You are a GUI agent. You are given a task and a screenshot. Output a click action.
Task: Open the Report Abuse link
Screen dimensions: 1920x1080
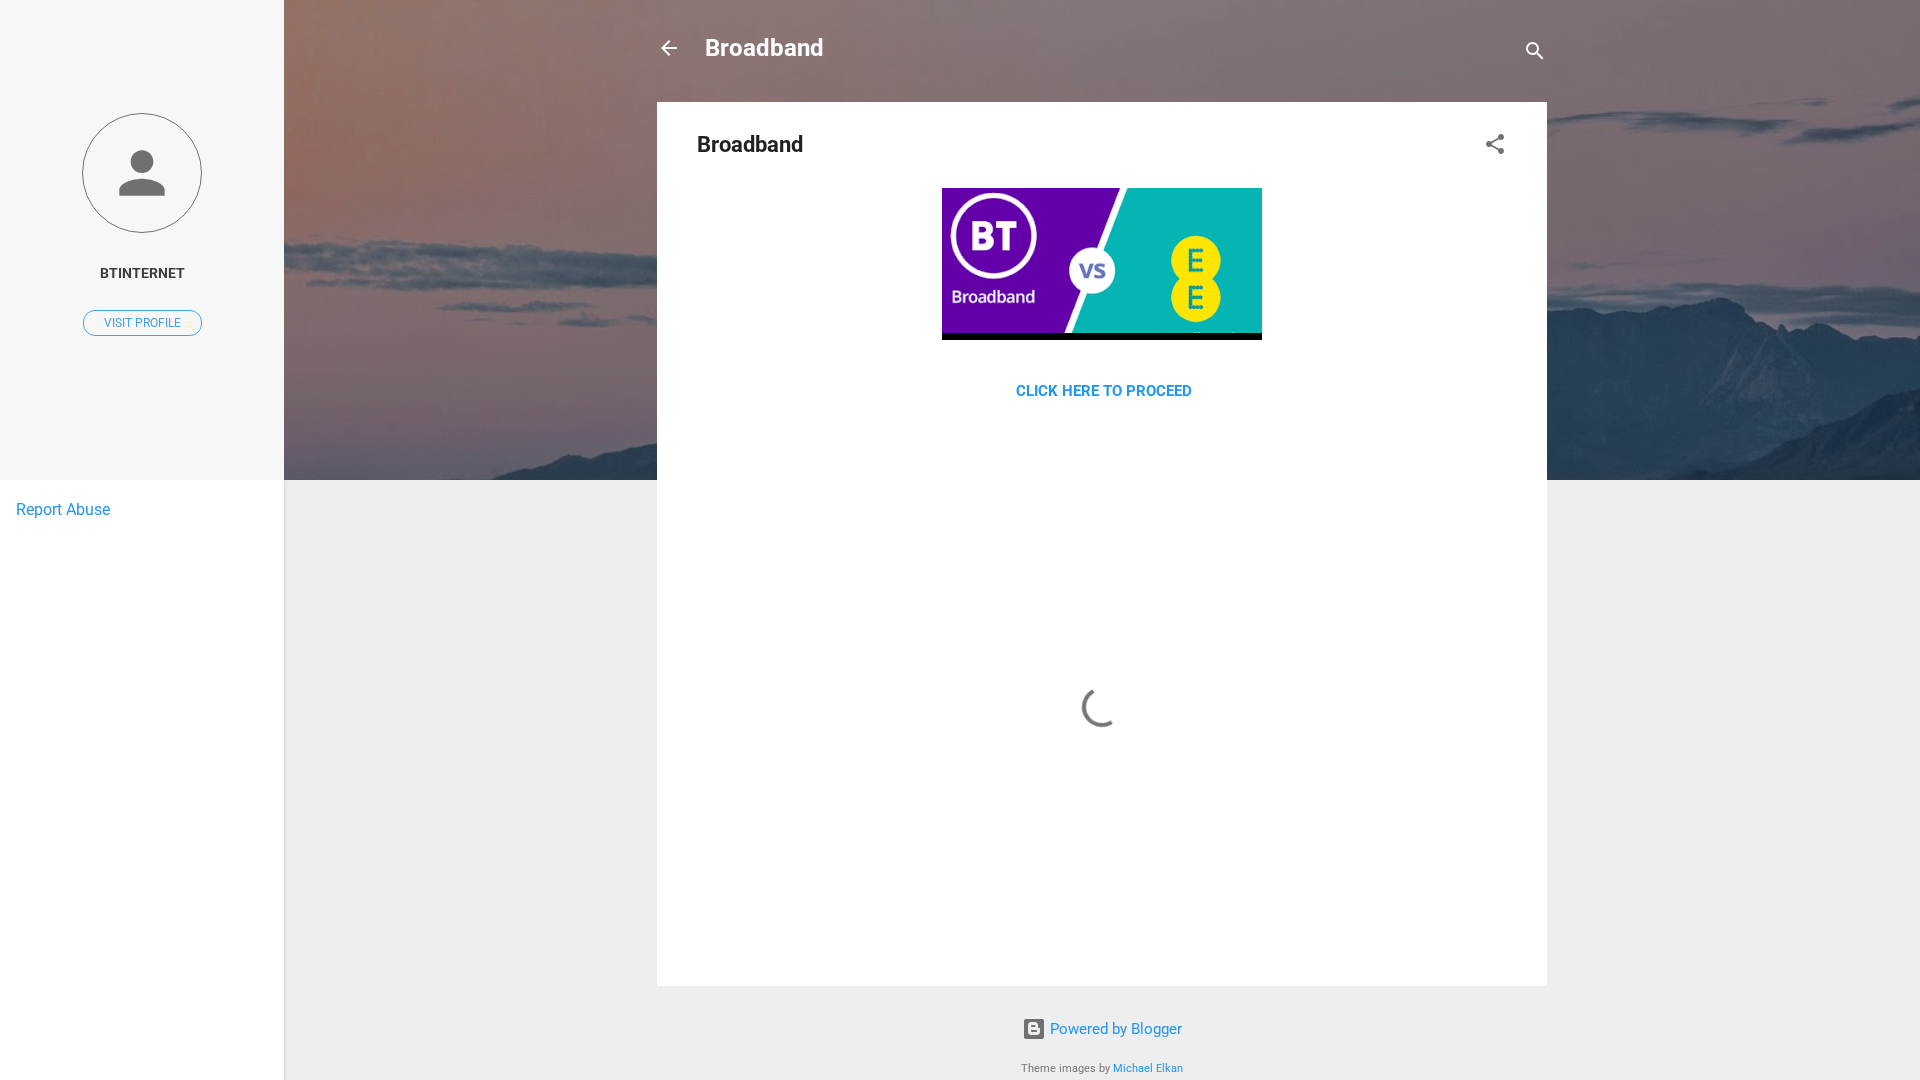(x=62, y=509)
